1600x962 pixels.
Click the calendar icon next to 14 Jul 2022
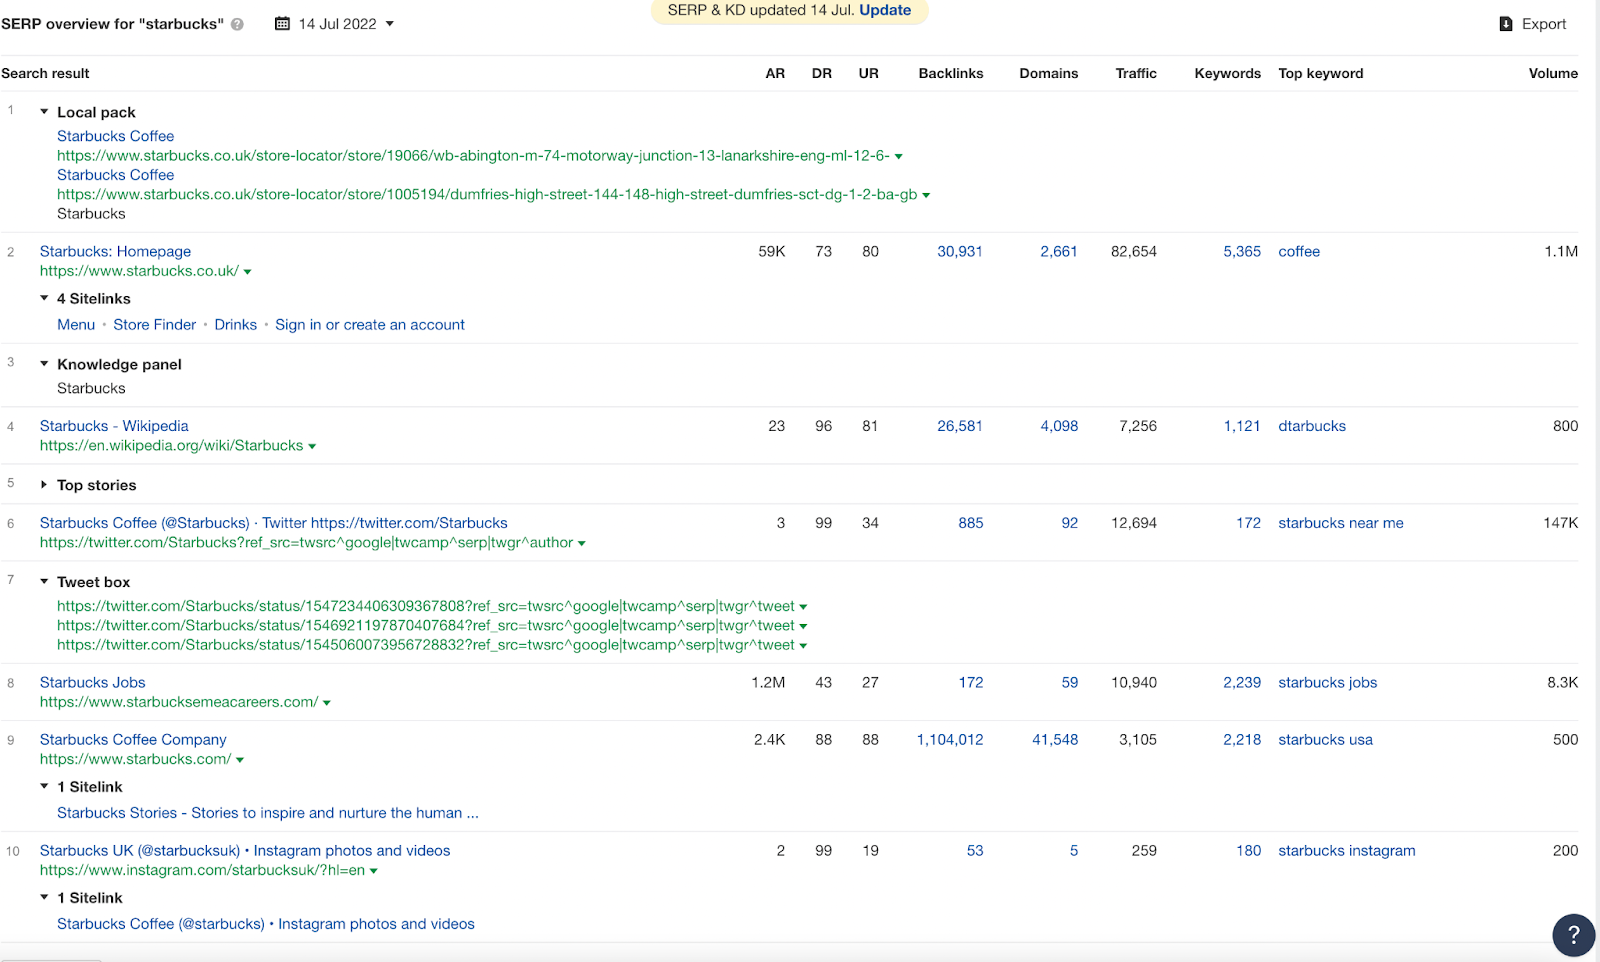pos(282,23)
